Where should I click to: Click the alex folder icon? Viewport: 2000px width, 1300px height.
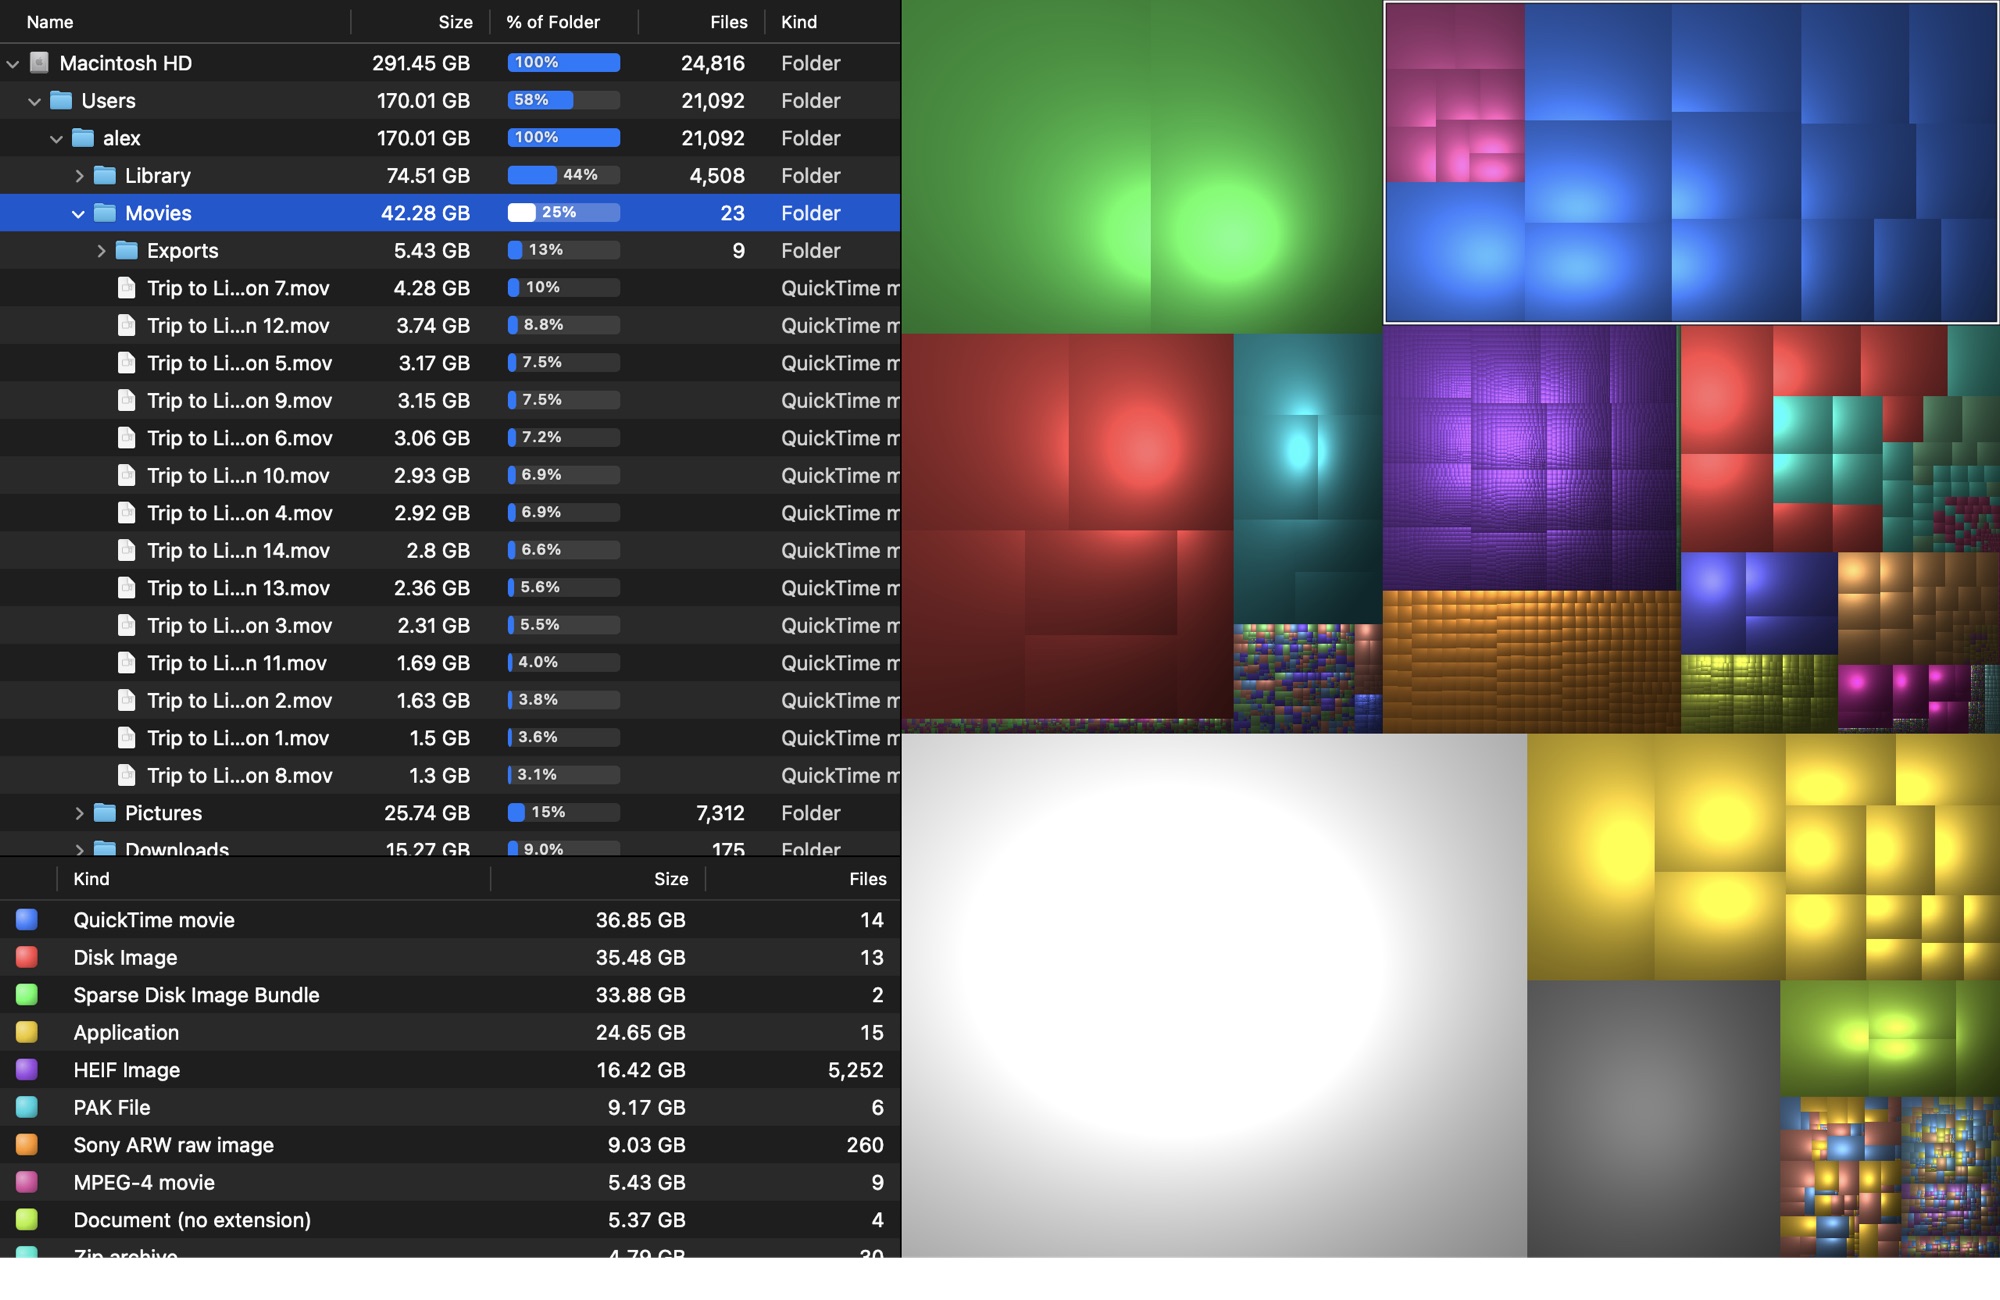83,138
